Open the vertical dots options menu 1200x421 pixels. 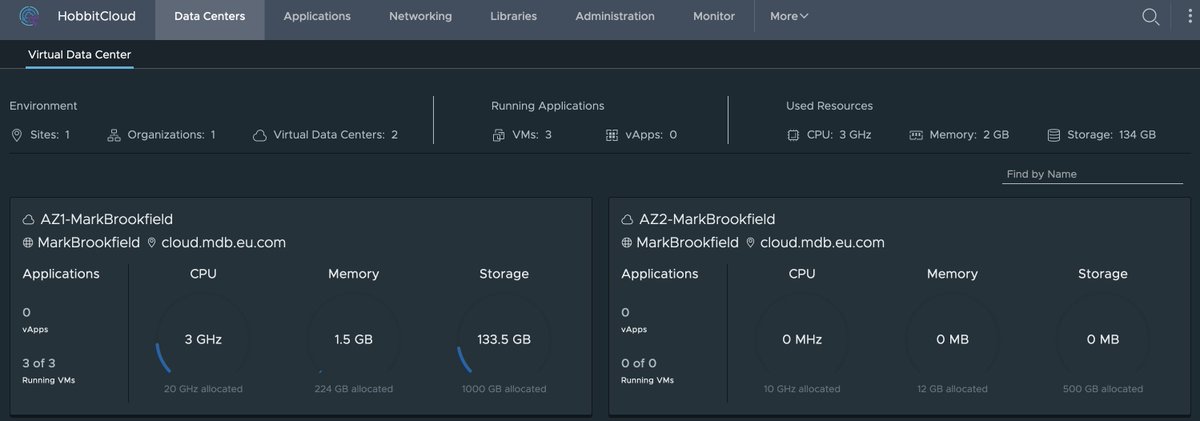point(1187,17)
